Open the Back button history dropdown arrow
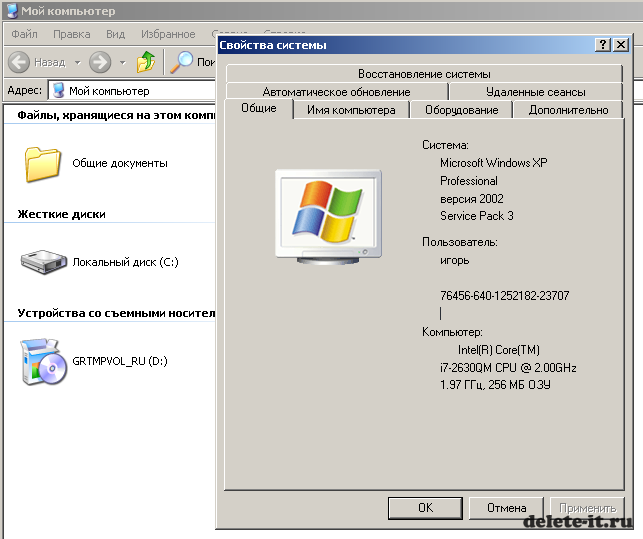This screenshot has height=539, width=643. click(78, 62)
